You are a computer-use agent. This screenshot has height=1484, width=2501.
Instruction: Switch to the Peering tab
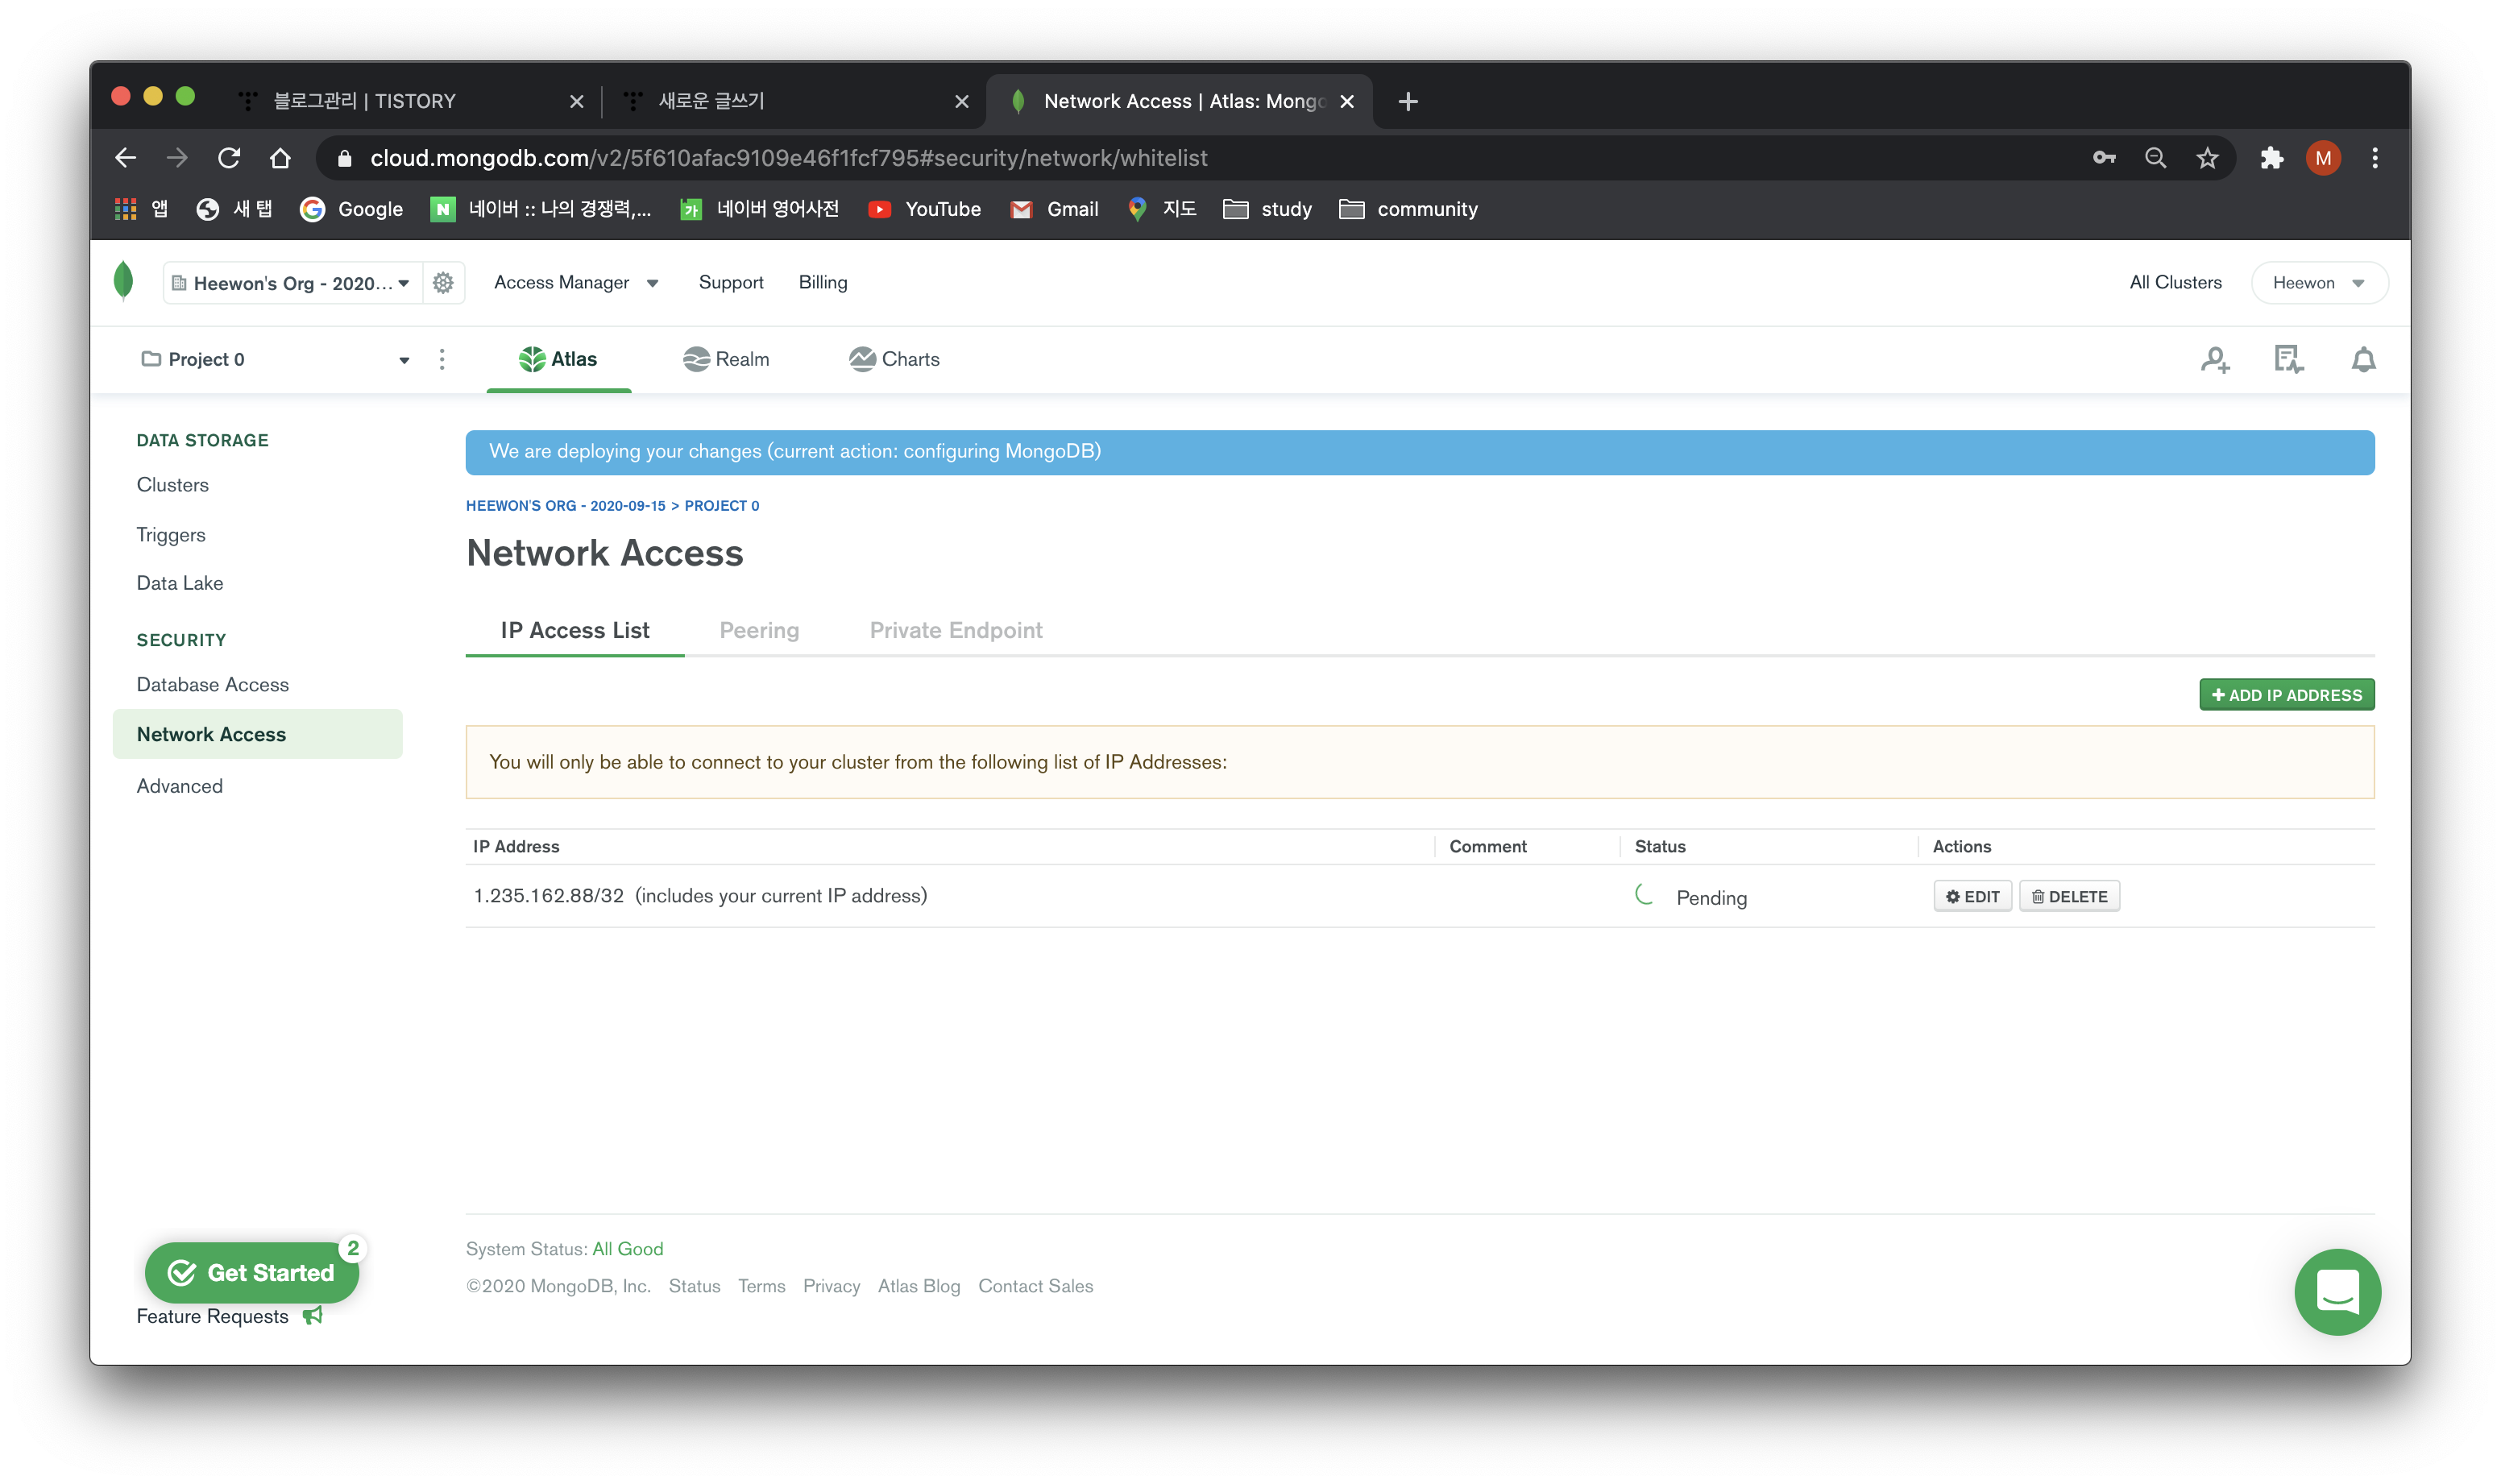759,630
